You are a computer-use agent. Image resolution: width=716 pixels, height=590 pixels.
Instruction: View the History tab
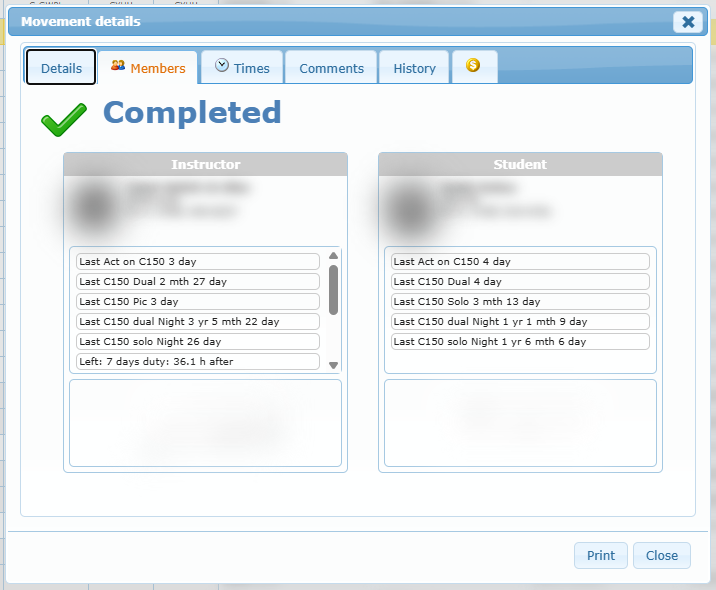[x=414, y=68]
